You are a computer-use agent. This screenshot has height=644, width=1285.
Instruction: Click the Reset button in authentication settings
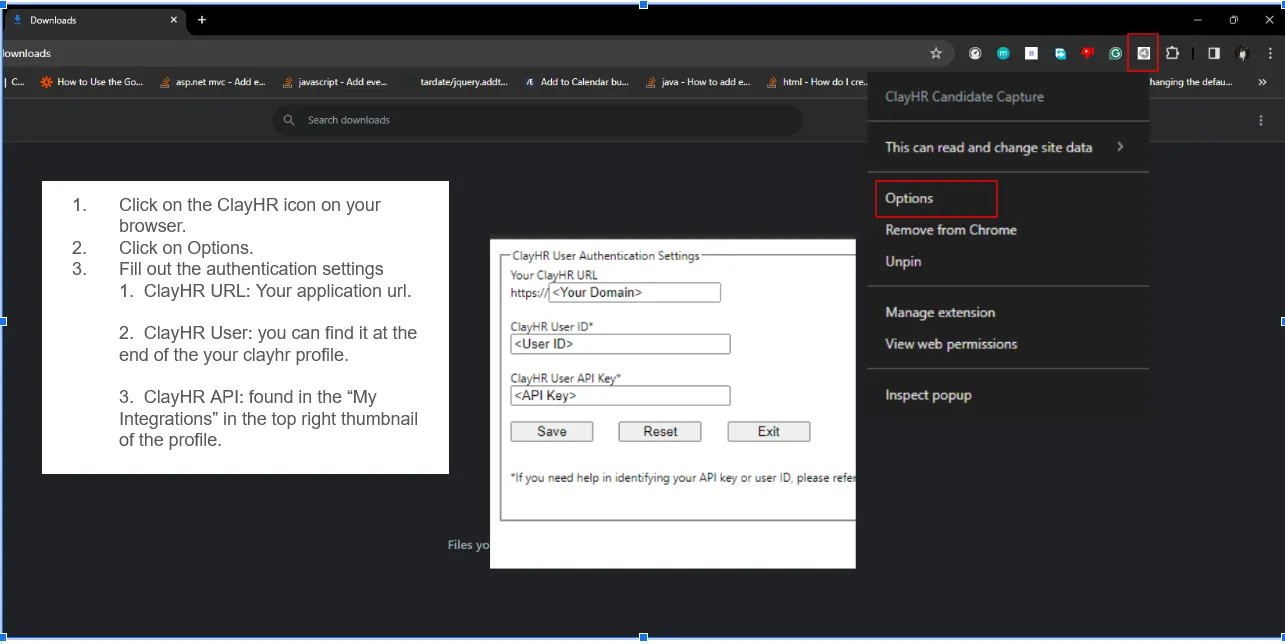pos(660,432)
